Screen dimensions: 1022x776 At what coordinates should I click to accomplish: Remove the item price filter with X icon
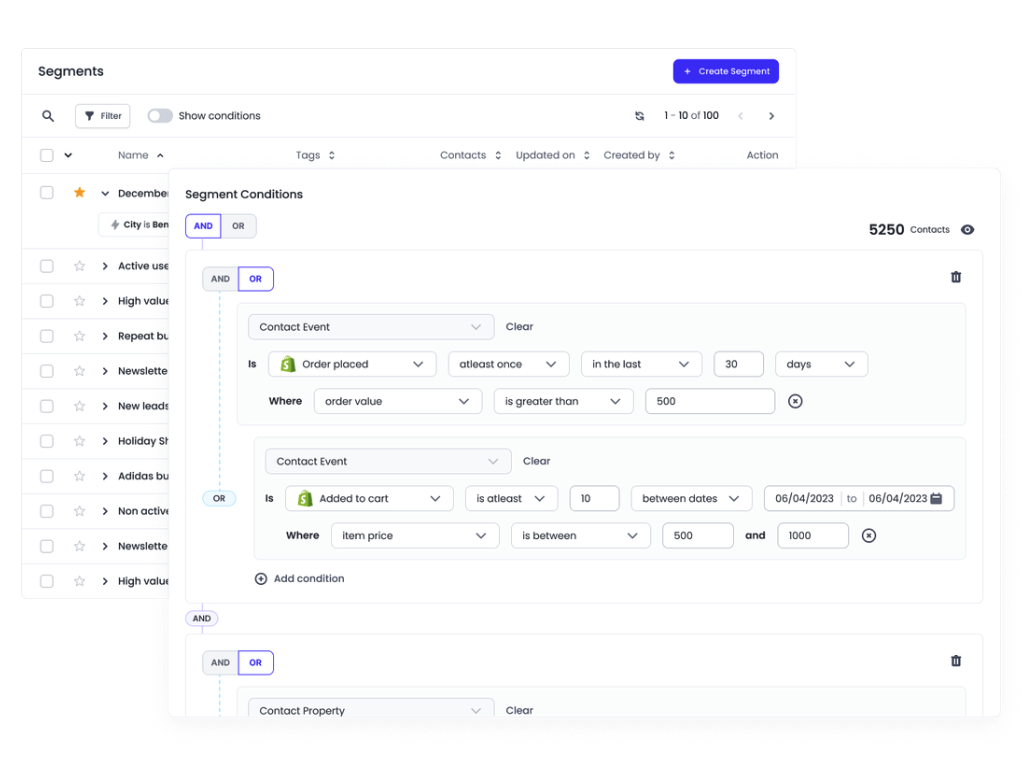click(x=869, y=536)
